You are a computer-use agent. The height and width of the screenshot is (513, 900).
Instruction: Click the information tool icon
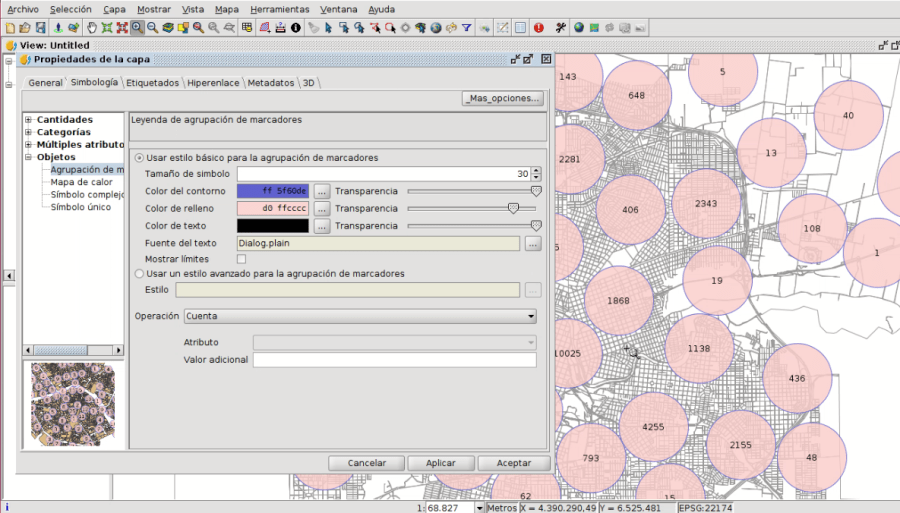click(296, 28)
